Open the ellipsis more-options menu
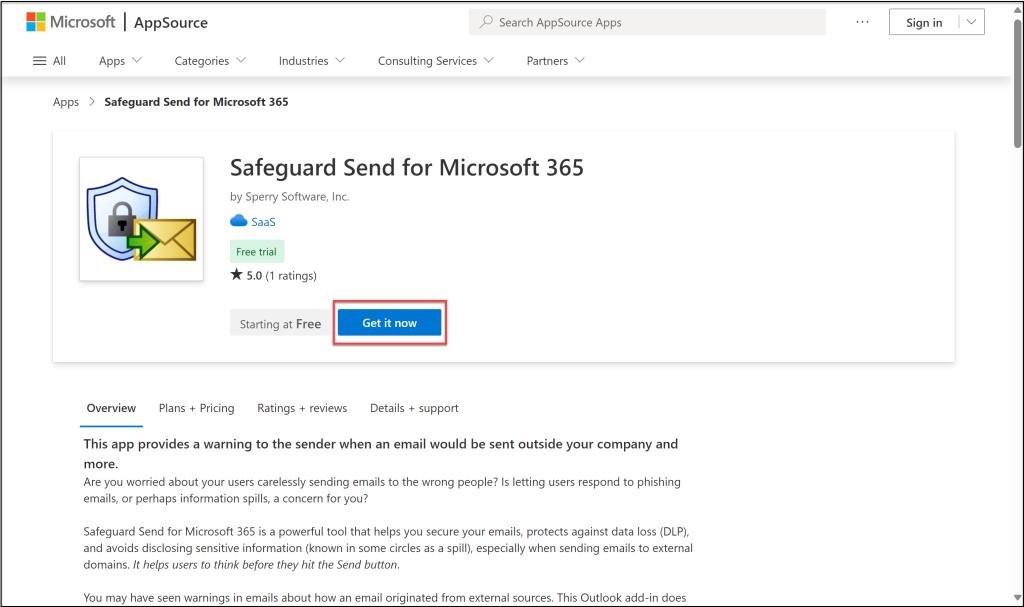The height and width of the screenshot is (607, 1024). tap(862, 21)
